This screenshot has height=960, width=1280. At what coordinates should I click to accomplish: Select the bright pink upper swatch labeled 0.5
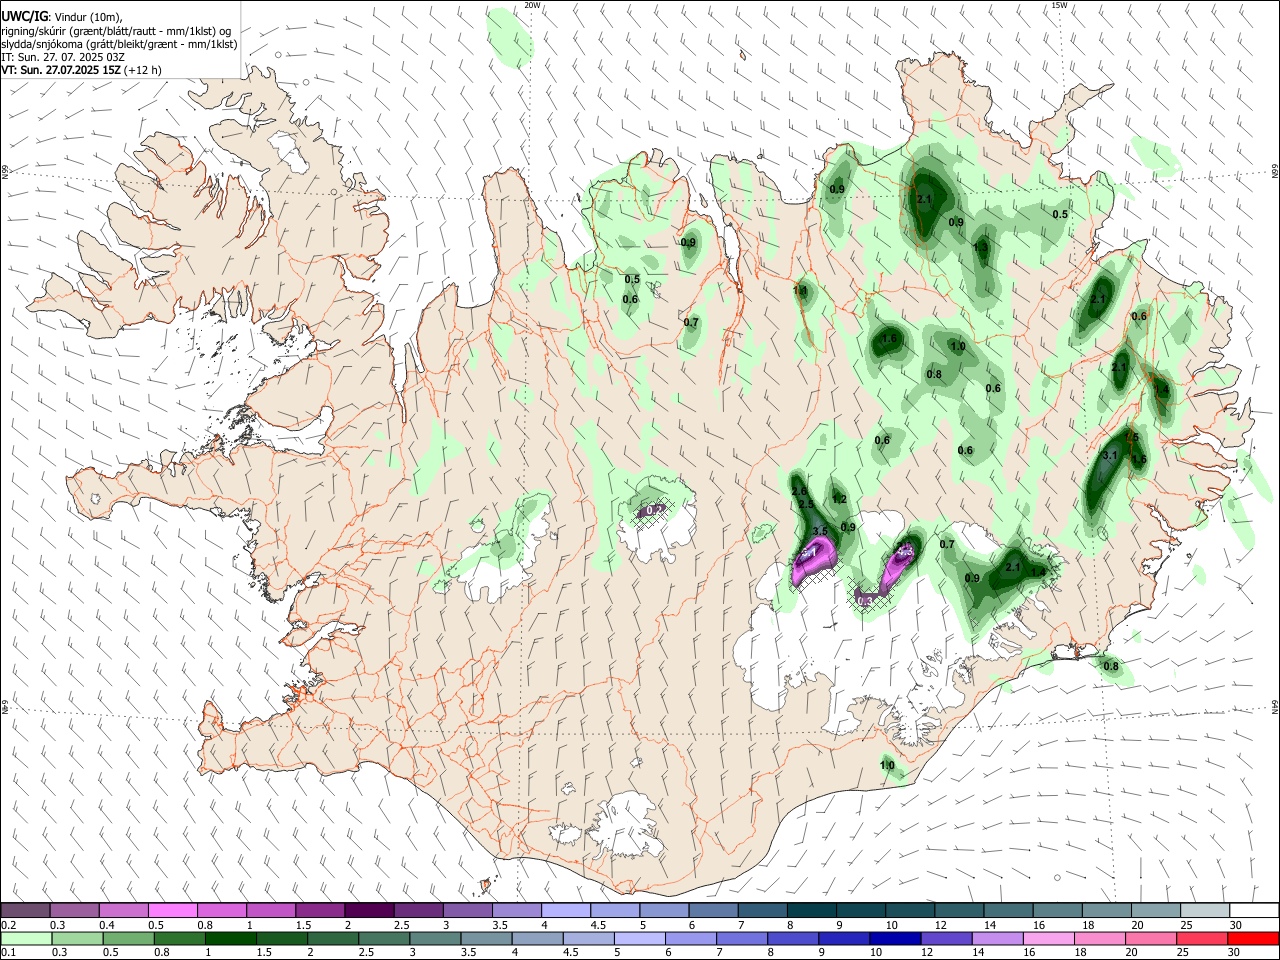[x=172, y=910]
